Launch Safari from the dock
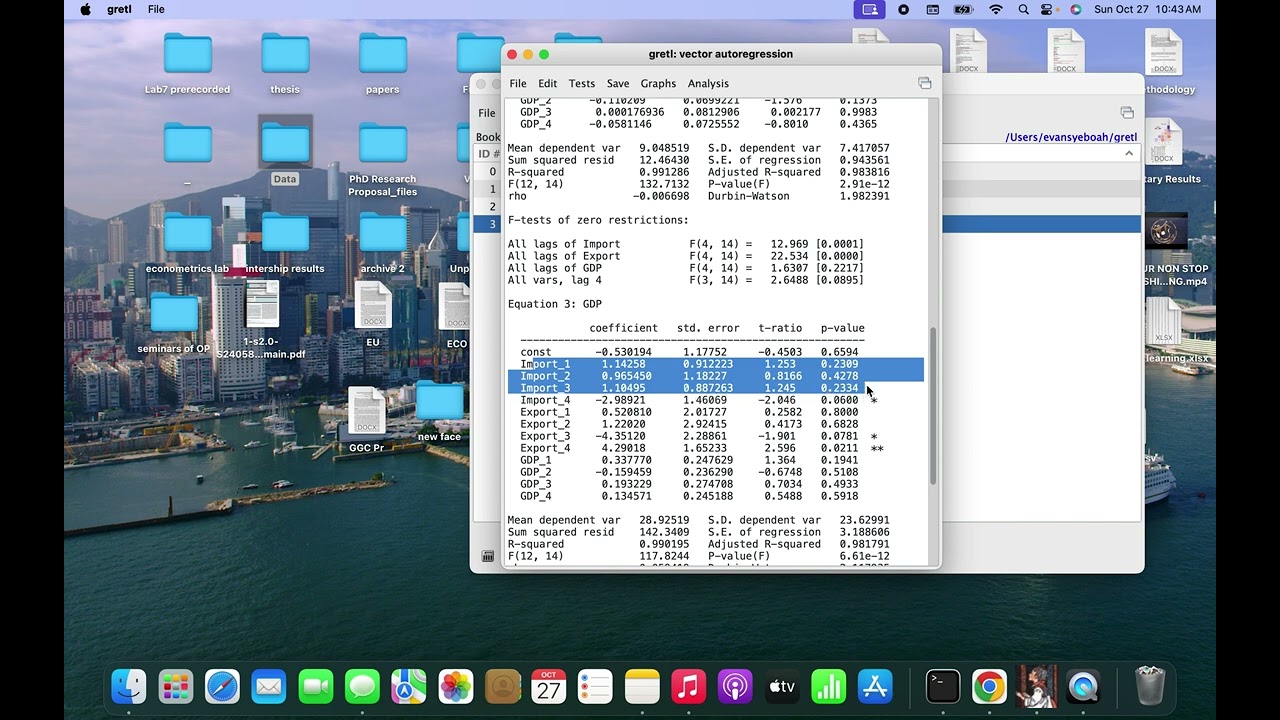The image size is (1280, 720). coord(222,687)
